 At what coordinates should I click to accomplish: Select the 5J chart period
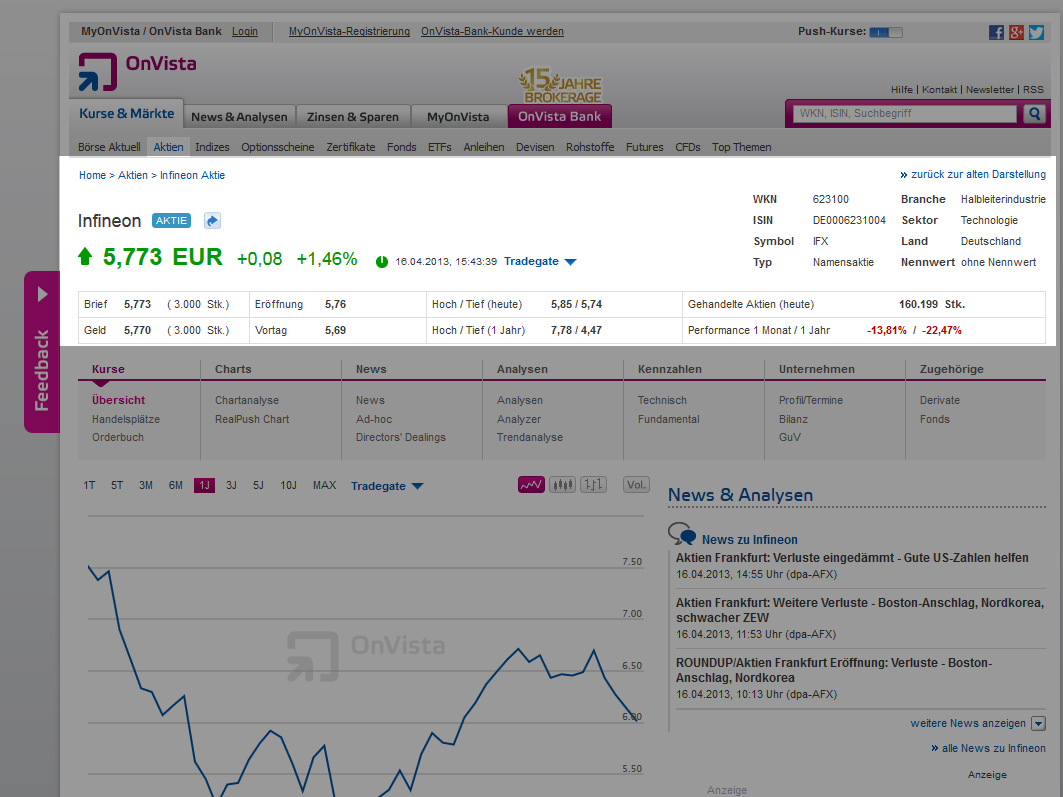click(258, 485)
